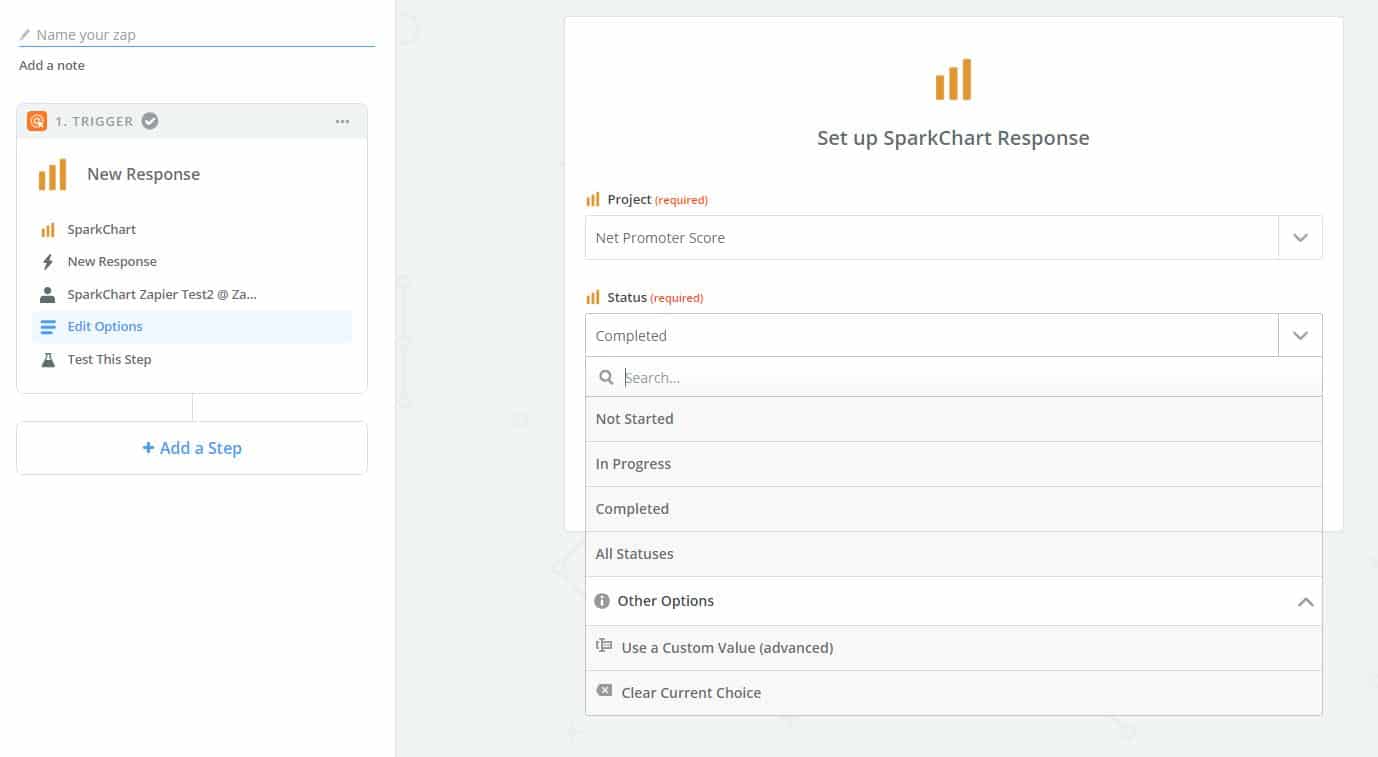This screenshot has width=1378, height=757.
Task: Open the ellipsis menu on the trigger step
Action: tap(342, 120)
